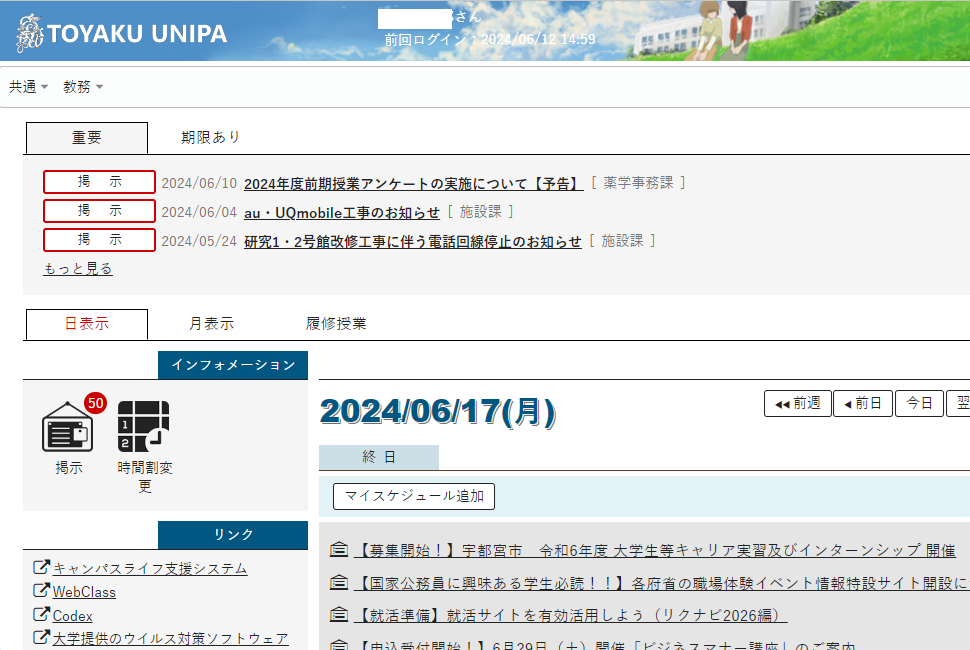Click the 終日 all-day label

click(x=379, y=457)
